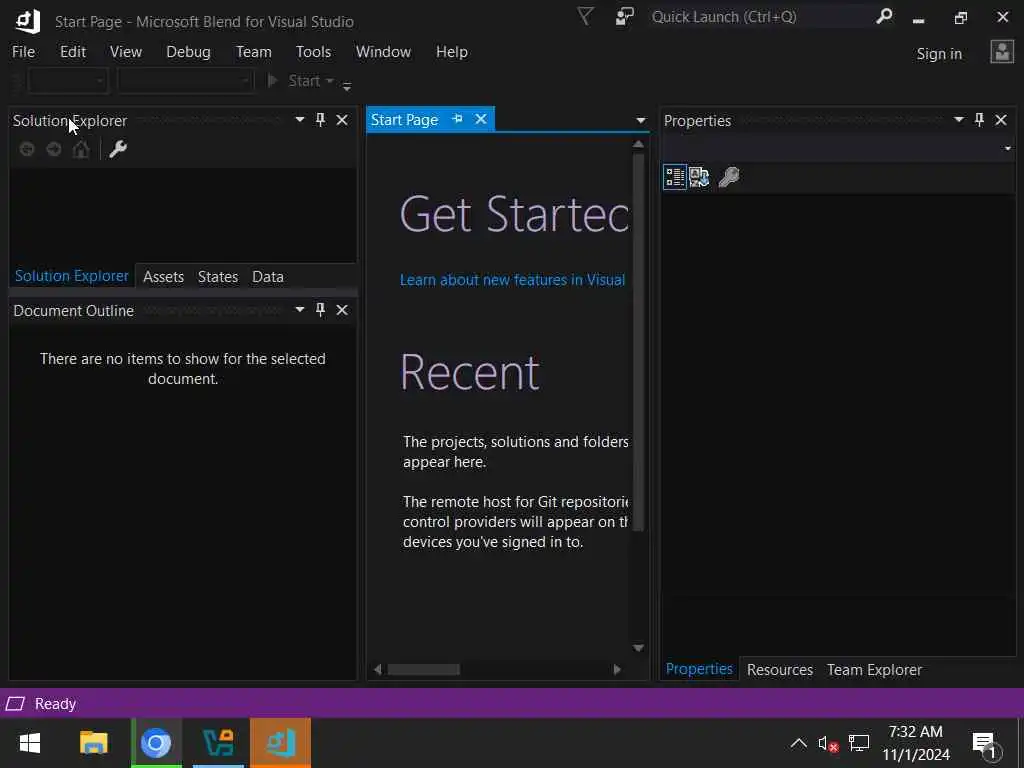
Task: Click the Home icon in Solution Explorer
Action: point(81,150)
